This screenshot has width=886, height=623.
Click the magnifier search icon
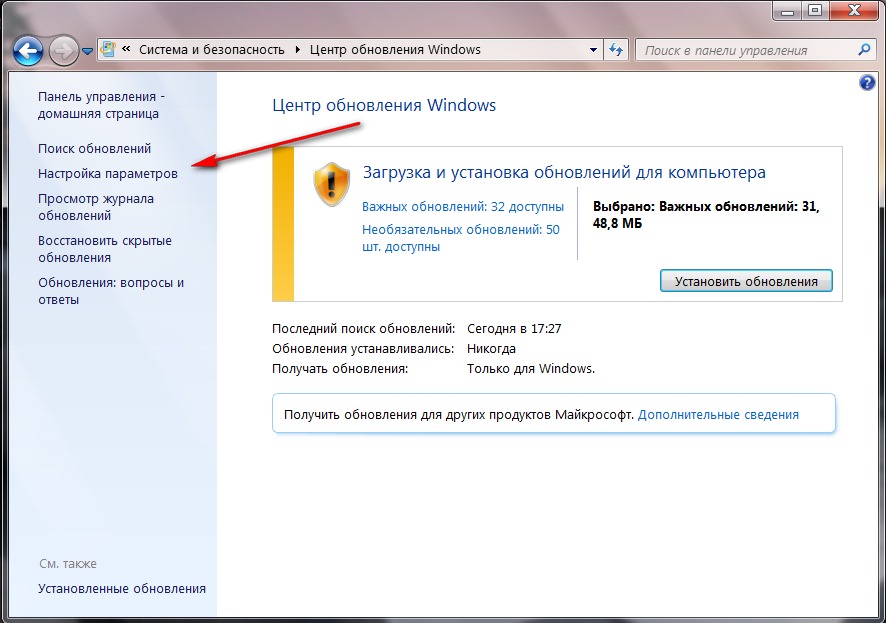864,50
